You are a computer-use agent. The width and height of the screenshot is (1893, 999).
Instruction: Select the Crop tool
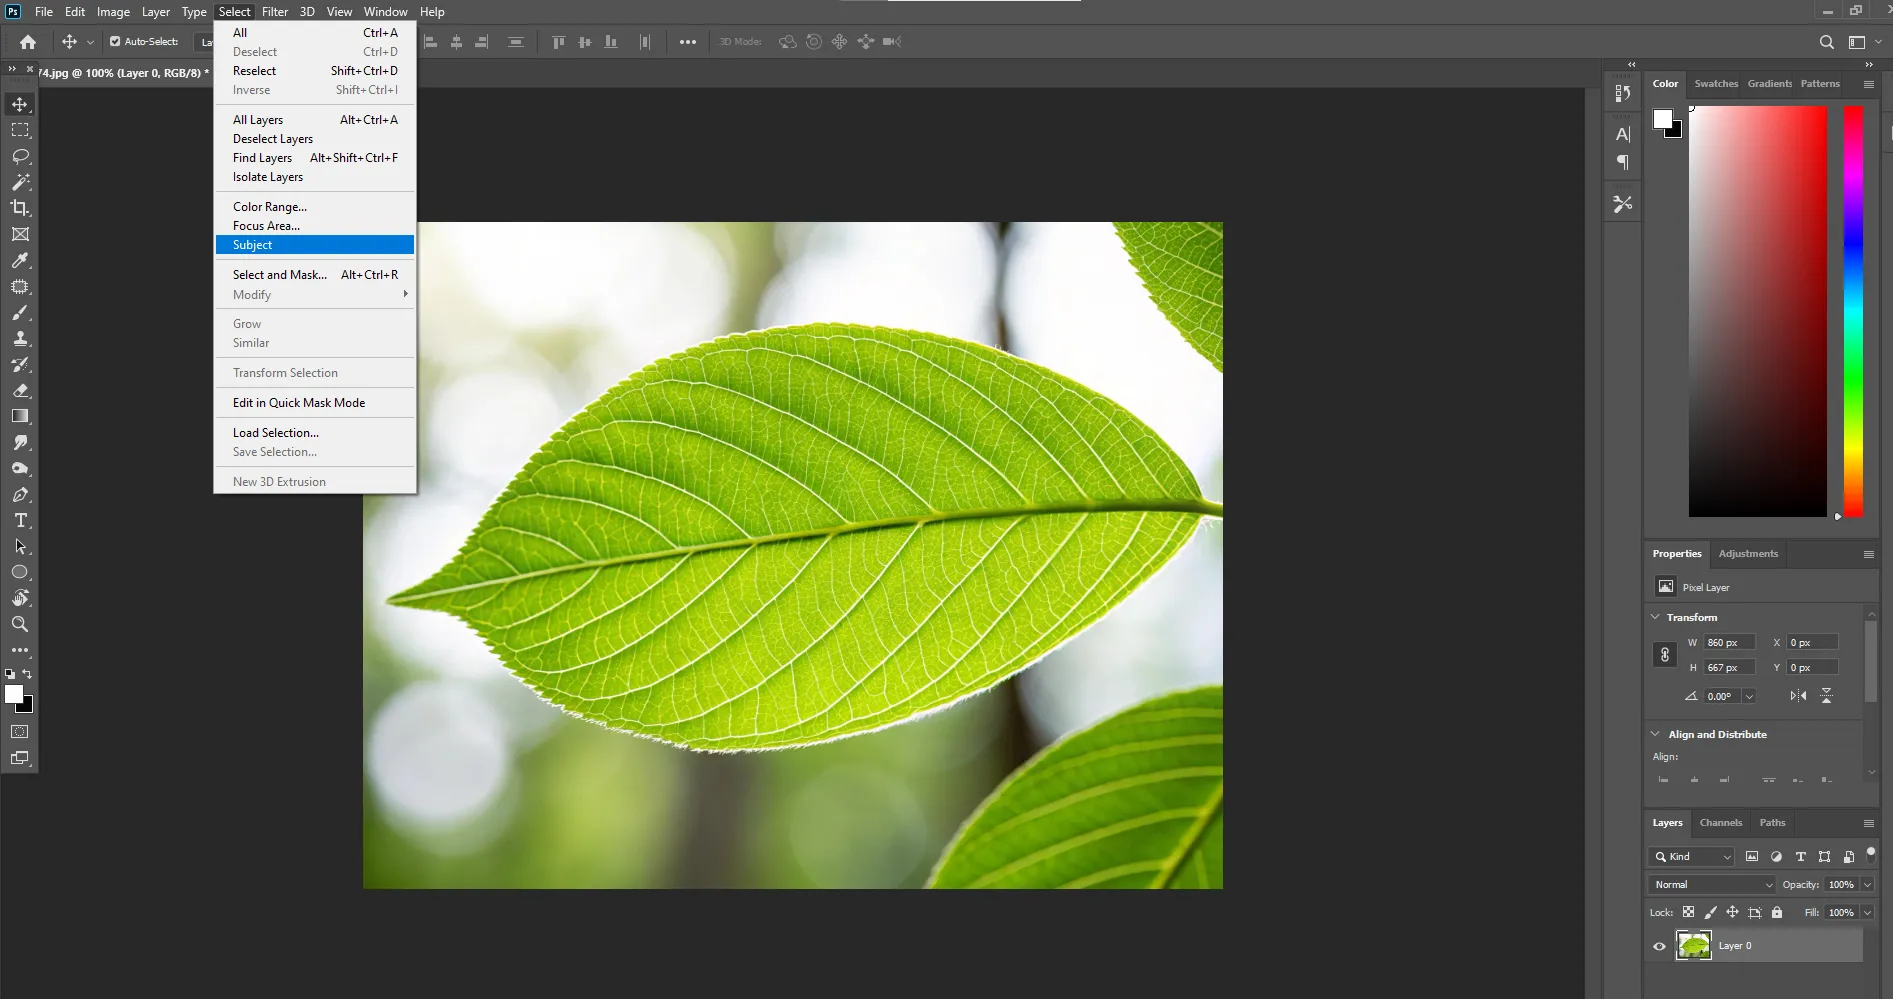coord(20,208)
